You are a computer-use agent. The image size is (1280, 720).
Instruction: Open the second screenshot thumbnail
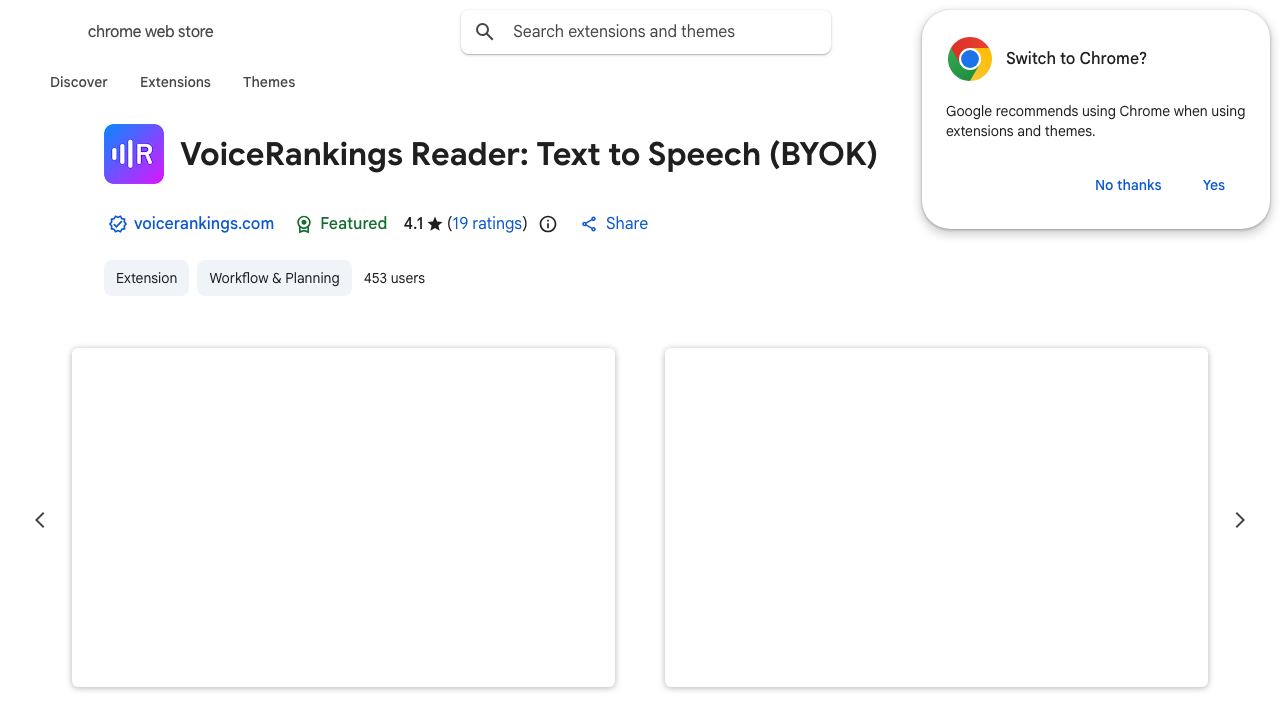936,517
